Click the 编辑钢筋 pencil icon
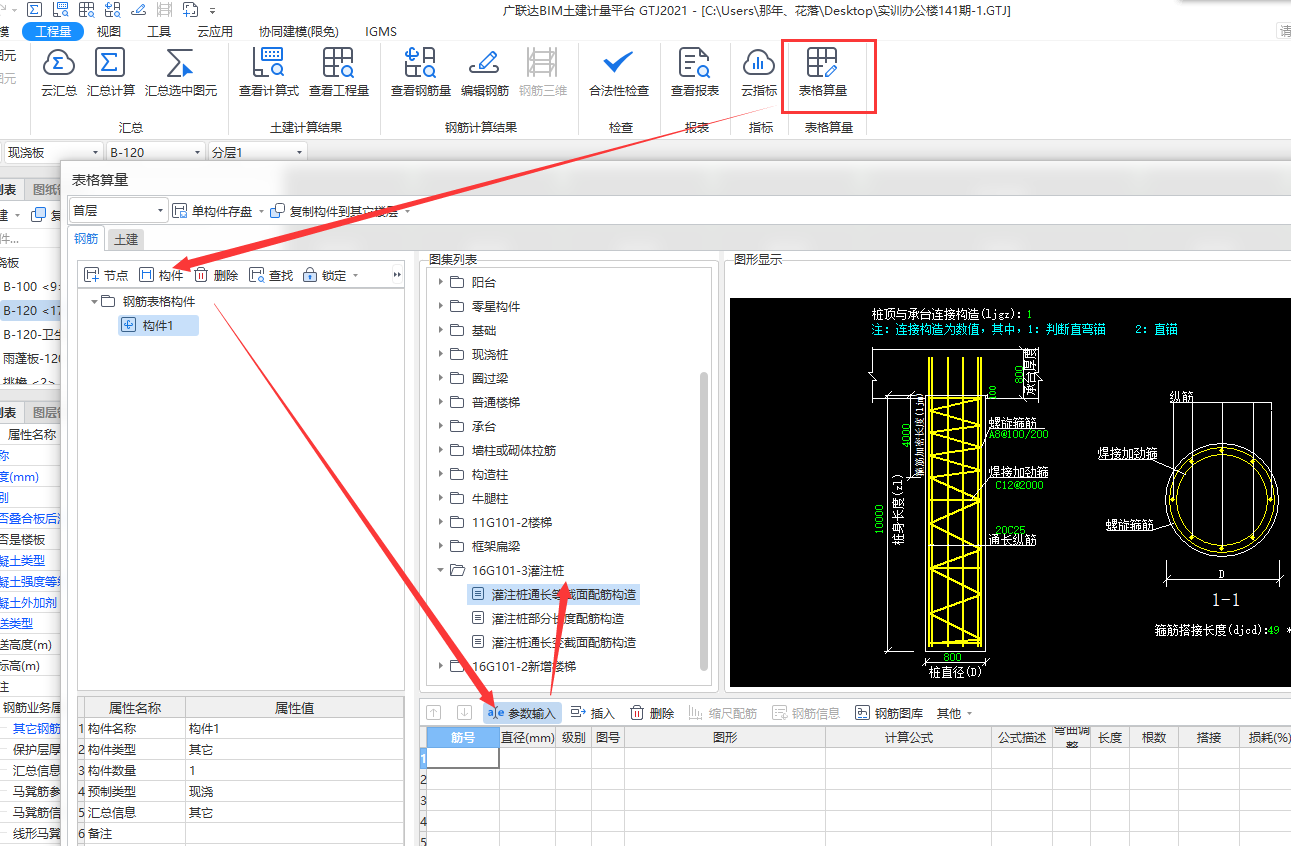The height and width of the screenshot is (846, 1291). click(x=484, y=64)
